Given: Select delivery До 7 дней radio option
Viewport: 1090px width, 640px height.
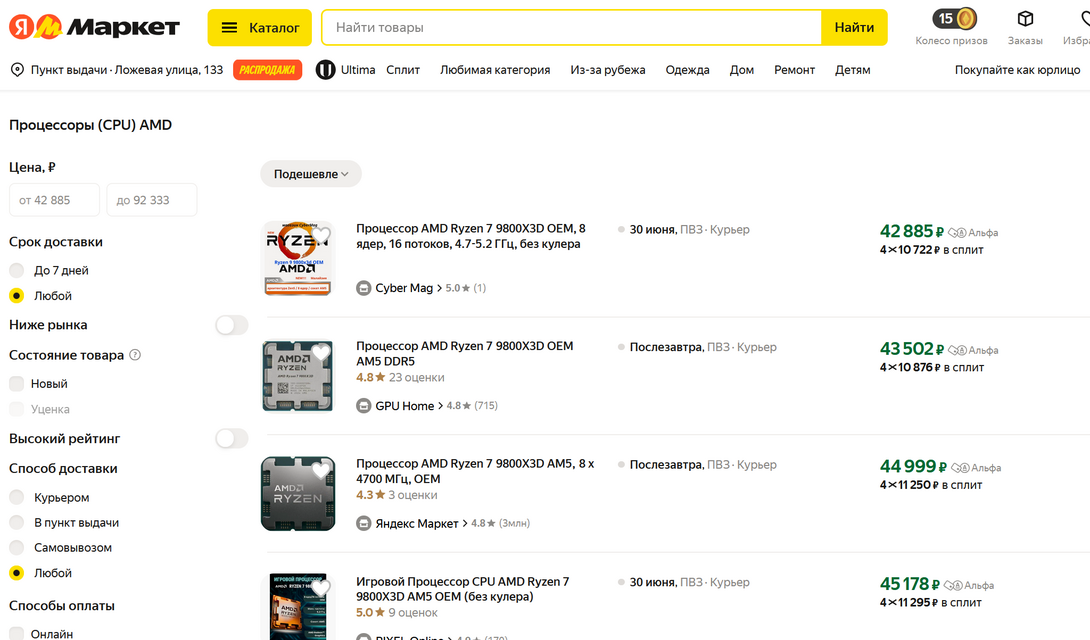Looking at the screenshot, I should 16,270.
